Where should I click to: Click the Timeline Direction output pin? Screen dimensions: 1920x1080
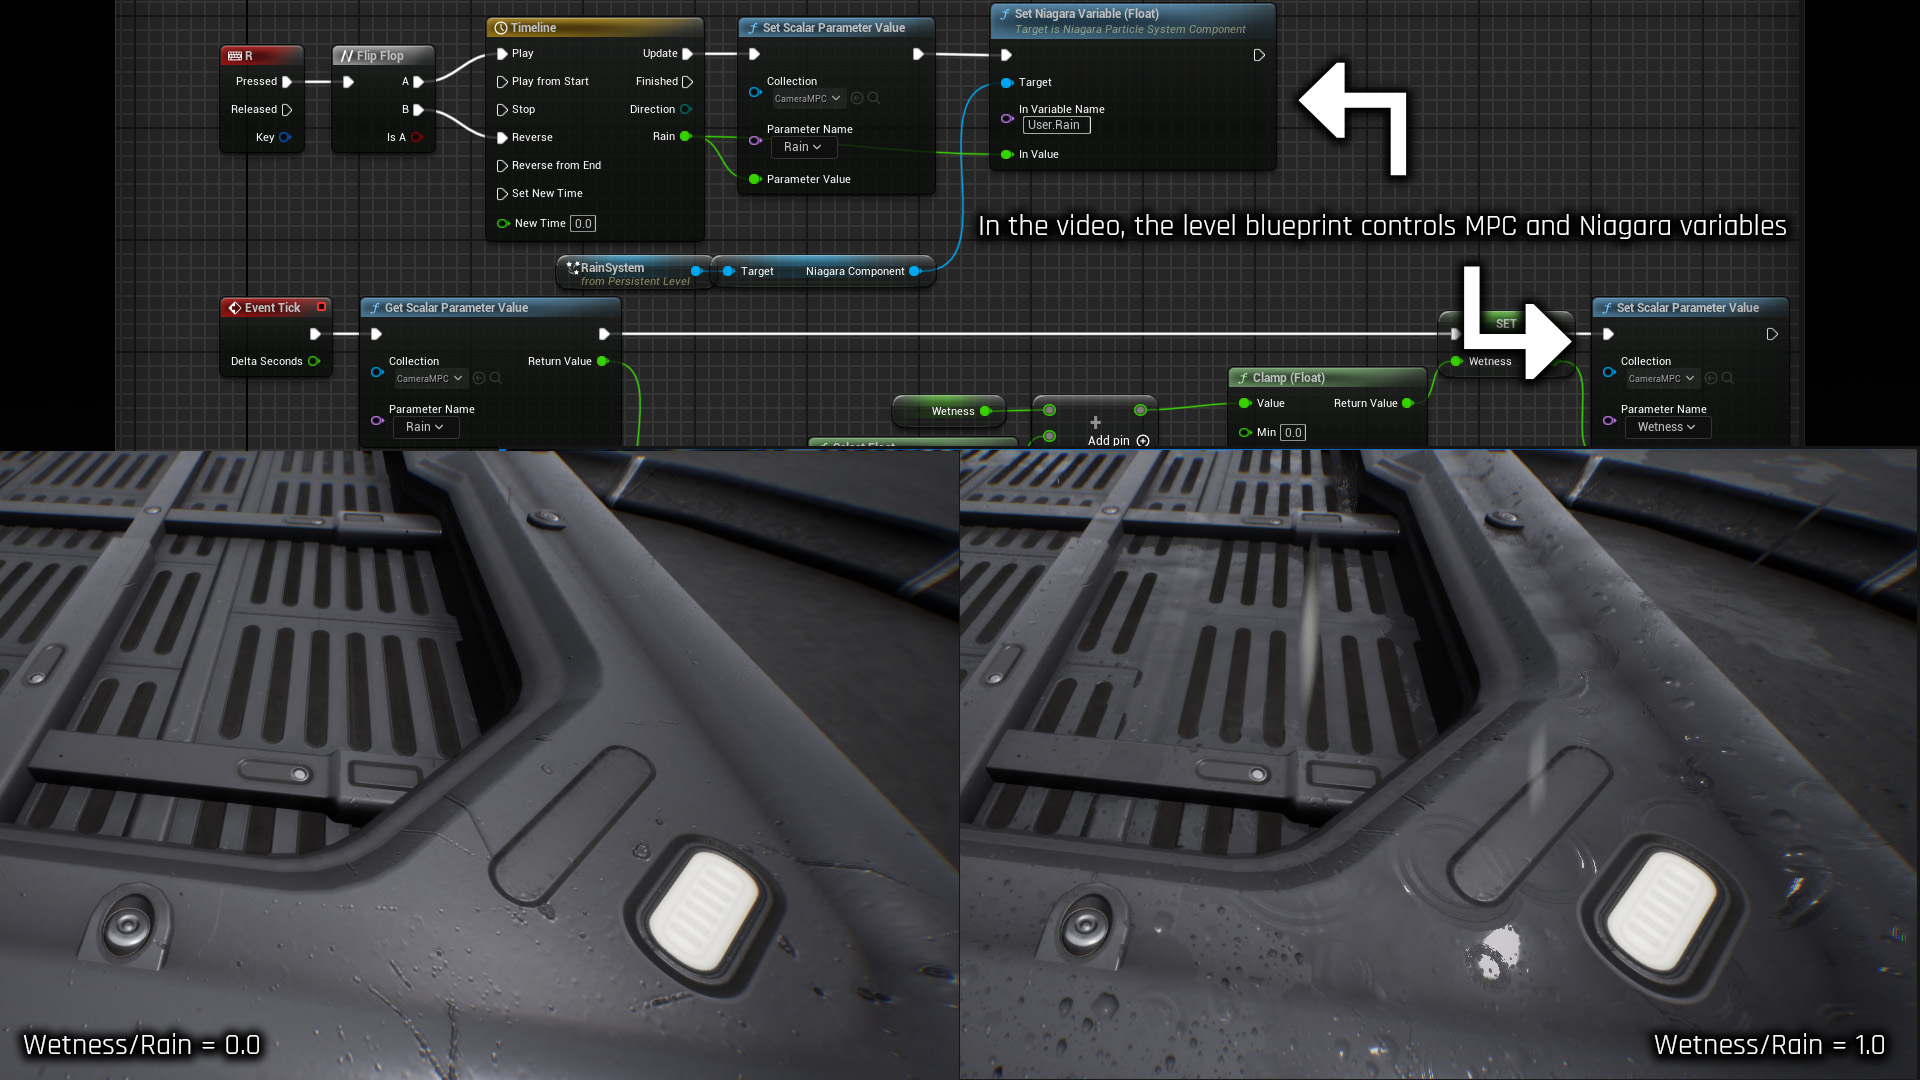(686, 109)
